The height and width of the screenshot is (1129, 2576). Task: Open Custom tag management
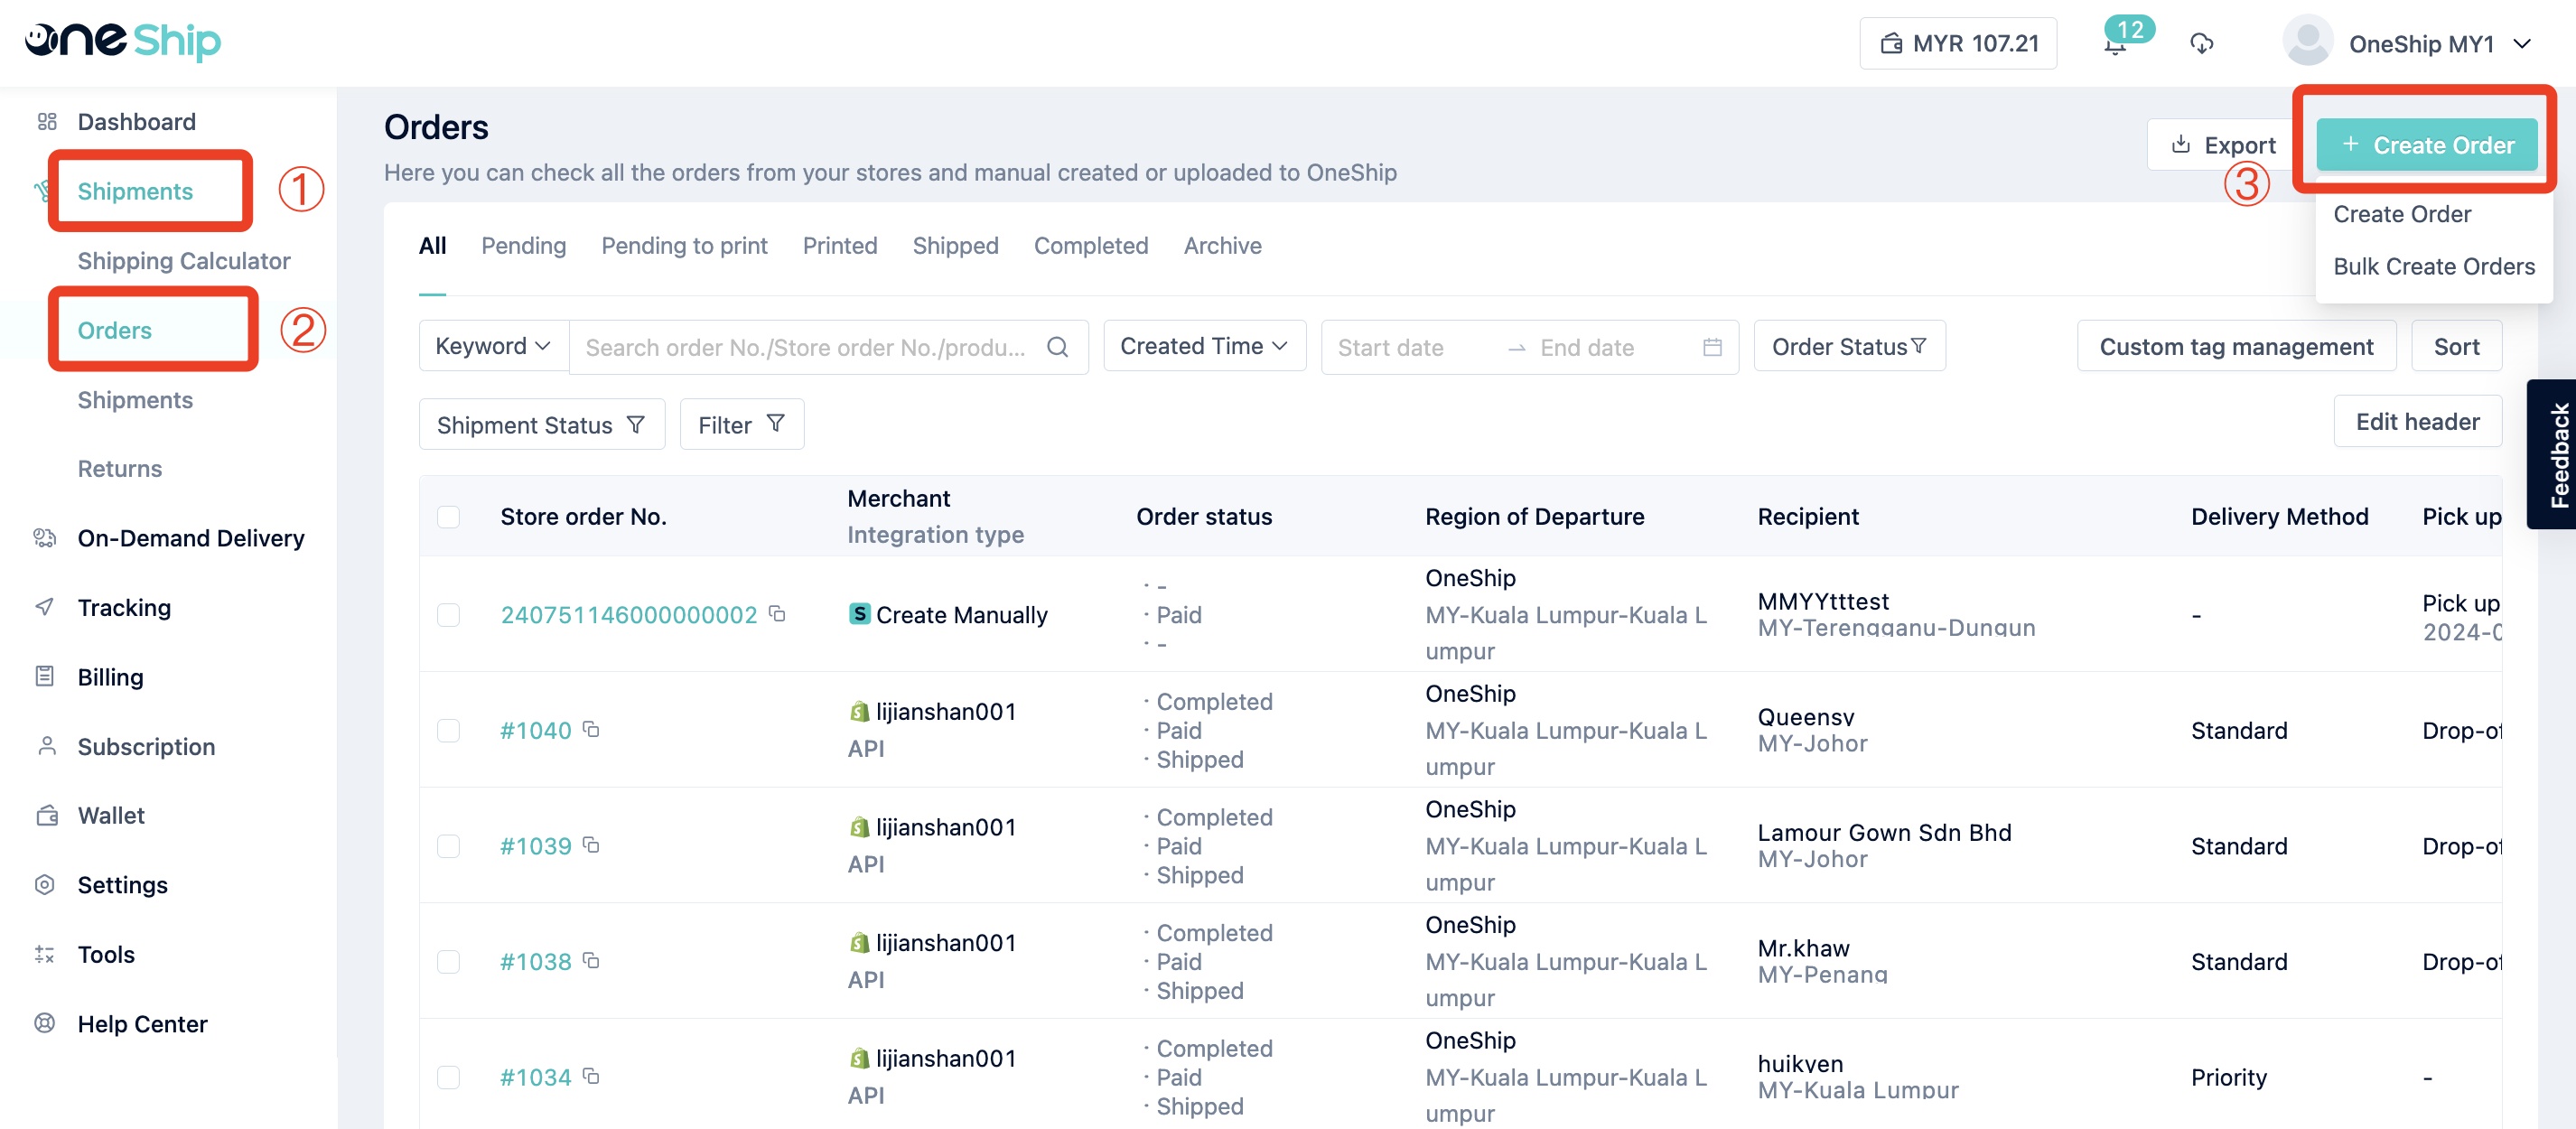(x=2236, y=346)
